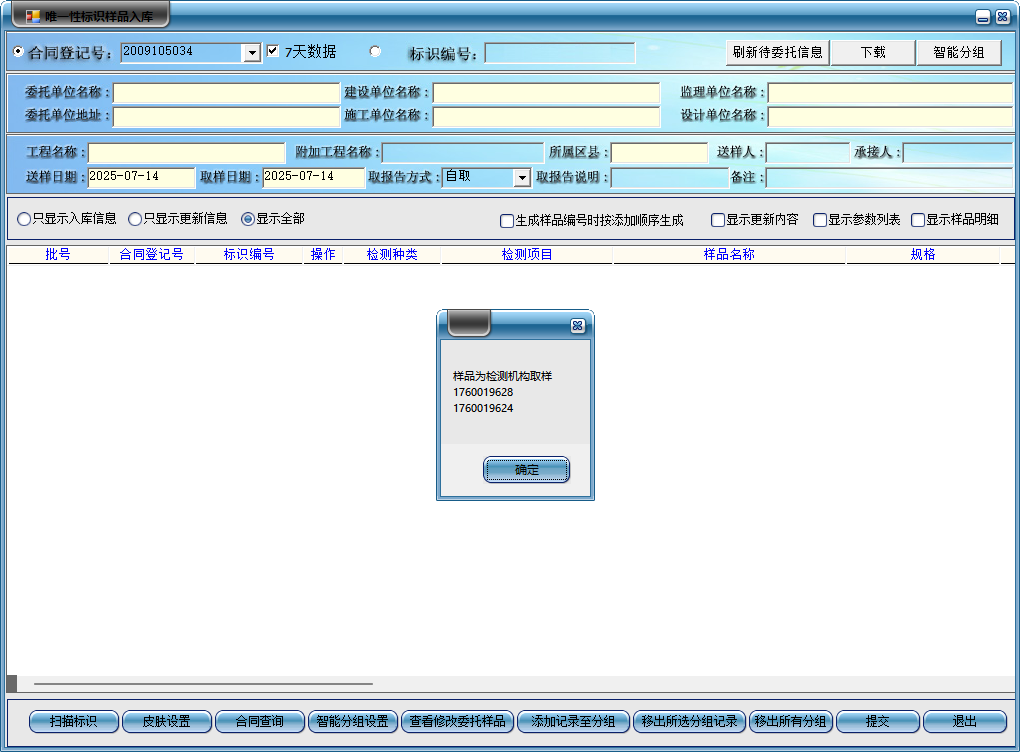Screen dimensions: 1020x752
Task: Tick the 显示样品明细 checkbox
Action: click(x=918, y=220)
